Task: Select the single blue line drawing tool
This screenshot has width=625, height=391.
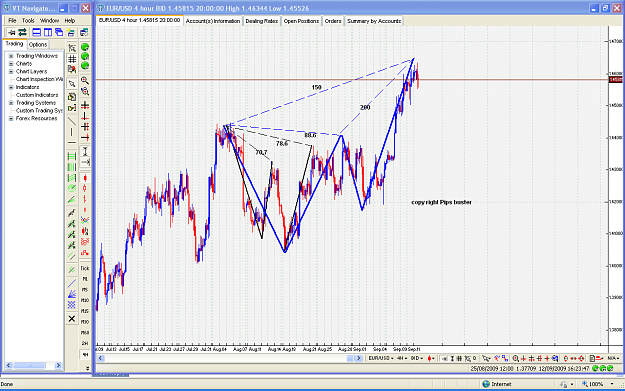Action: click(72, 283)
